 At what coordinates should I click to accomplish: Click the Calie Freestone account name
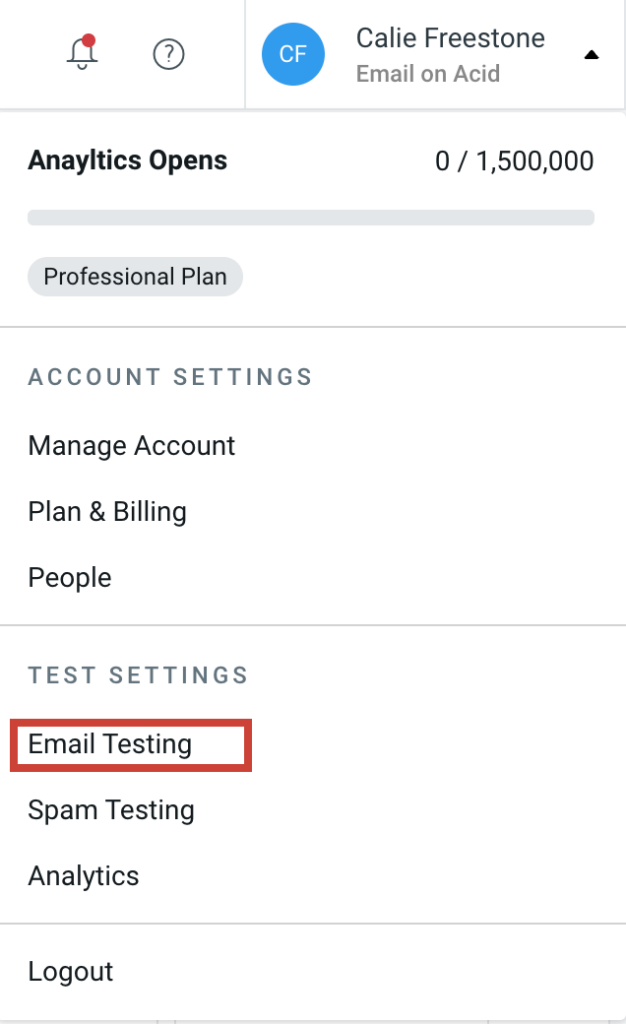tap(450, 38)
